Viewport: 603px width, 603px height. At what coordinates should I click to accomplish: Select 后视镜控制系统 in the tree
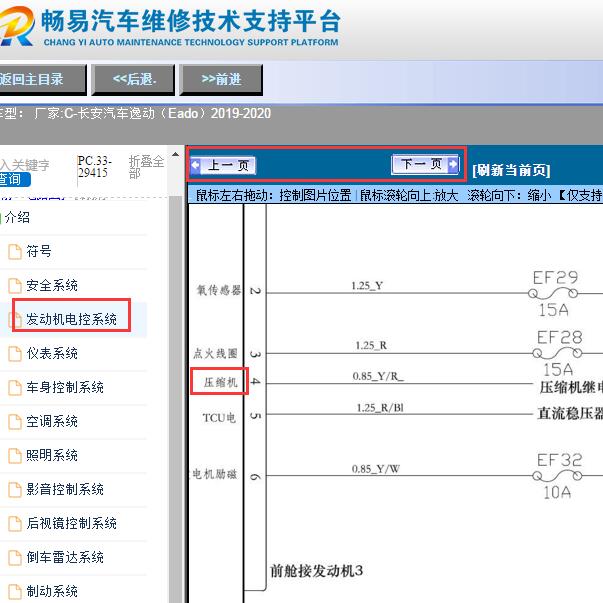point(72,523)
